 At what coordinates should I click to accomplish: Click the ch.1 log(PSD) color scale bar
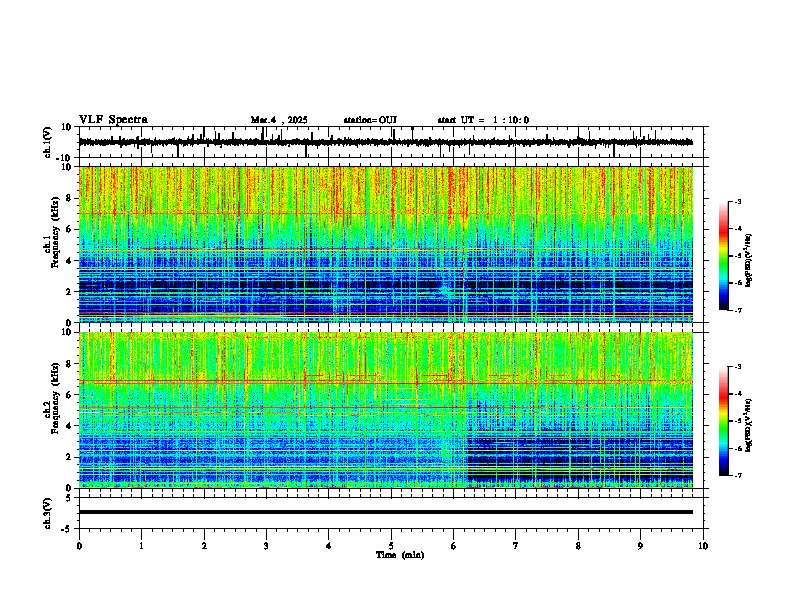point(723,256)
